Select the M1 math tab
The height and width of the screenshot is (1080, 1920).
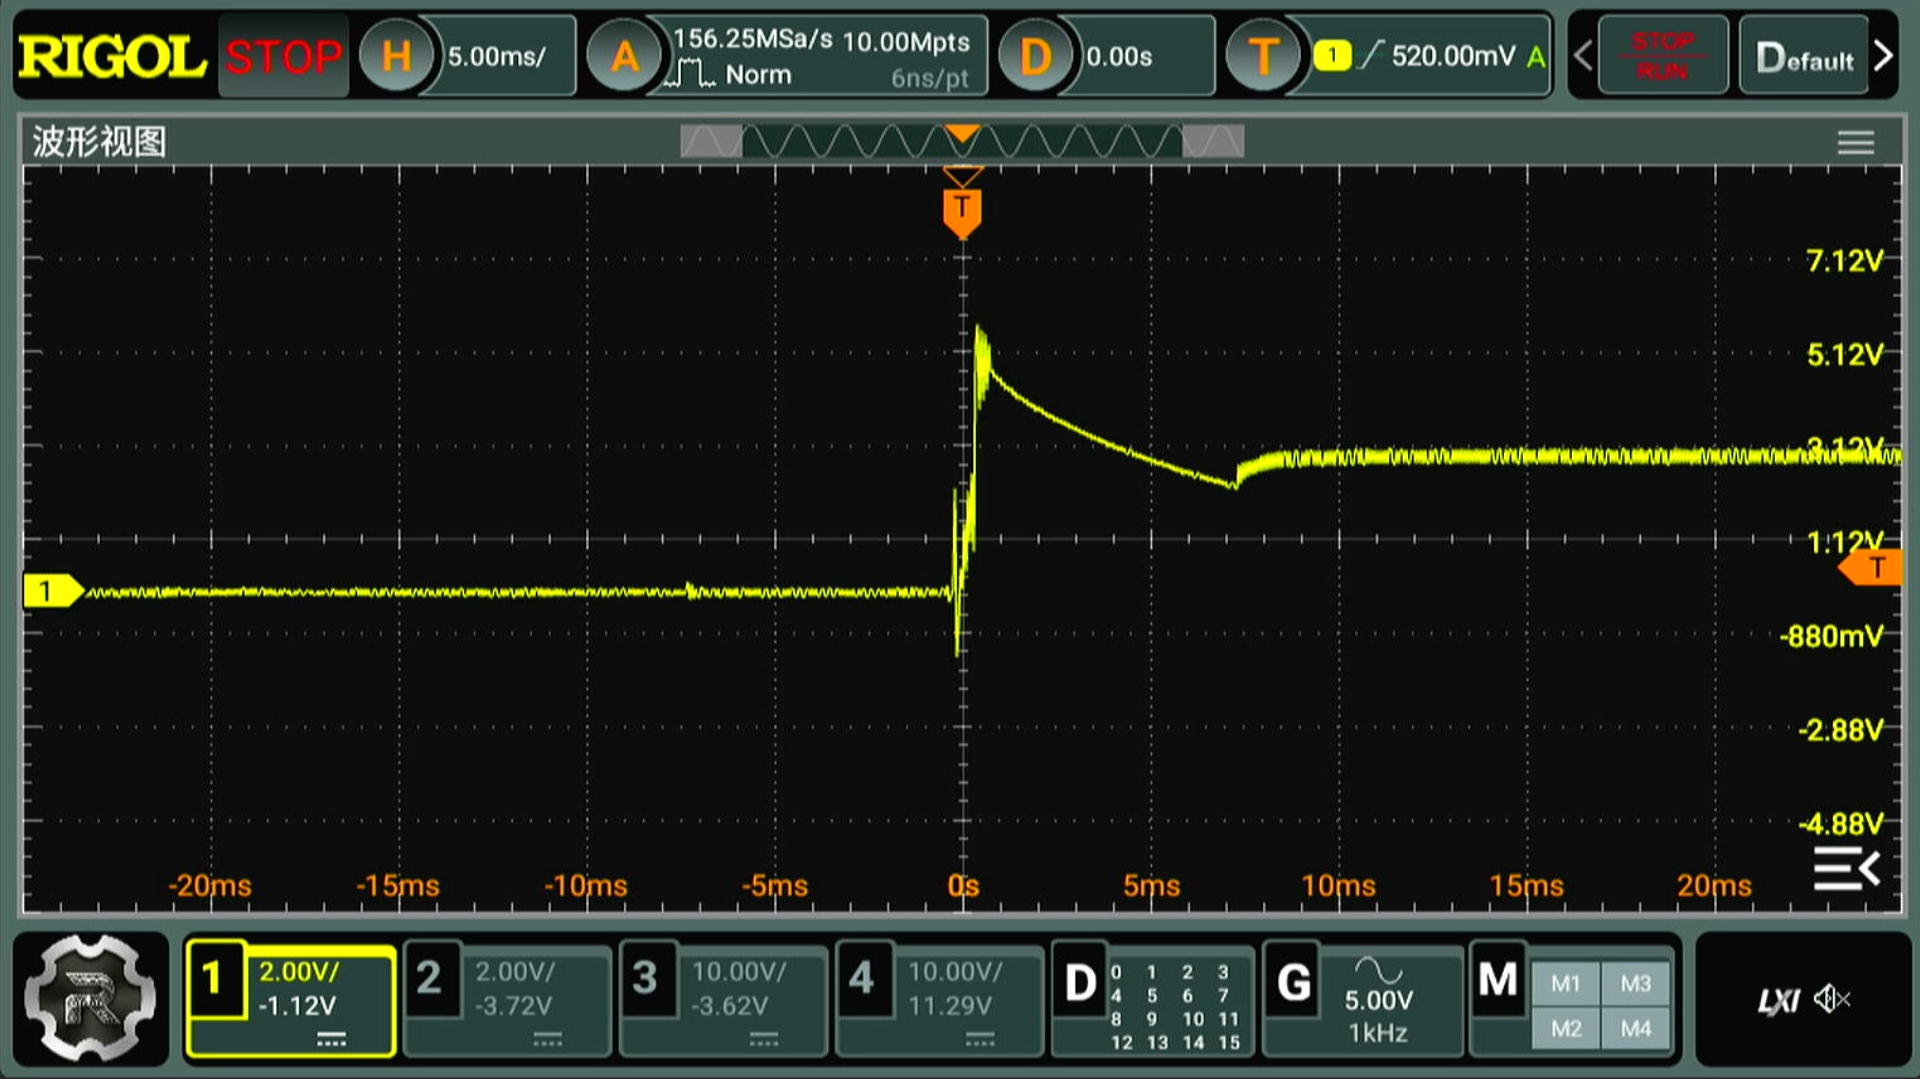tap(1565, 983)
